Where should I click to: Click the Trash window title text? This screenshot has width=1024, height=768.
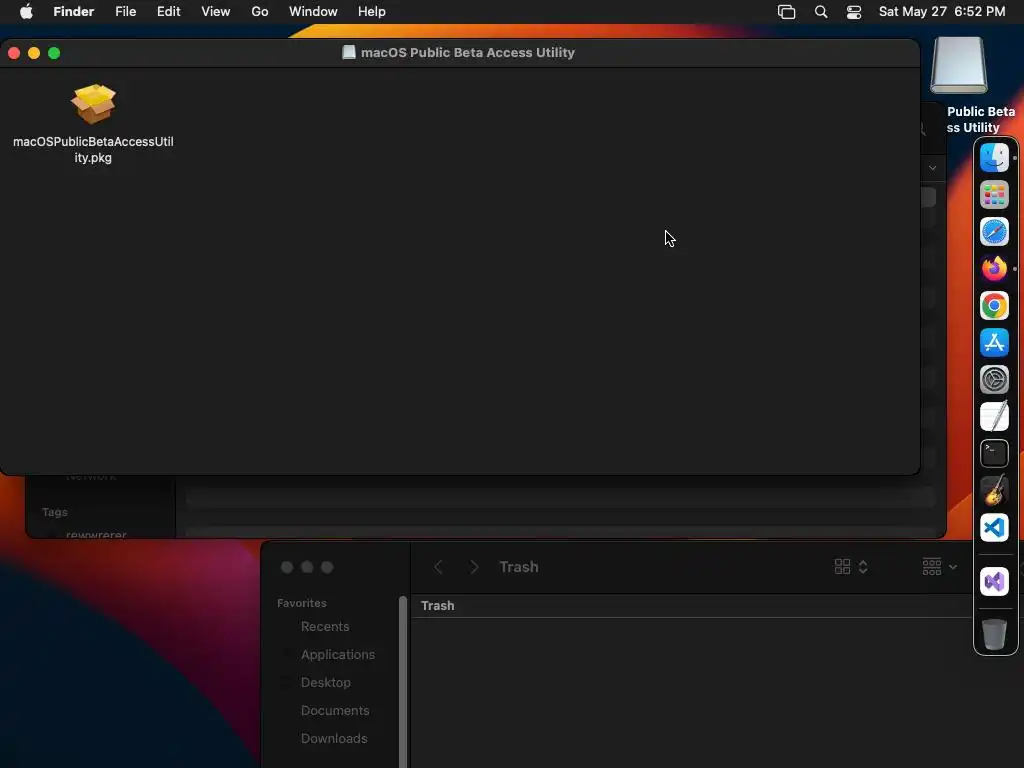pyautogui.click(x=519, y=567)
